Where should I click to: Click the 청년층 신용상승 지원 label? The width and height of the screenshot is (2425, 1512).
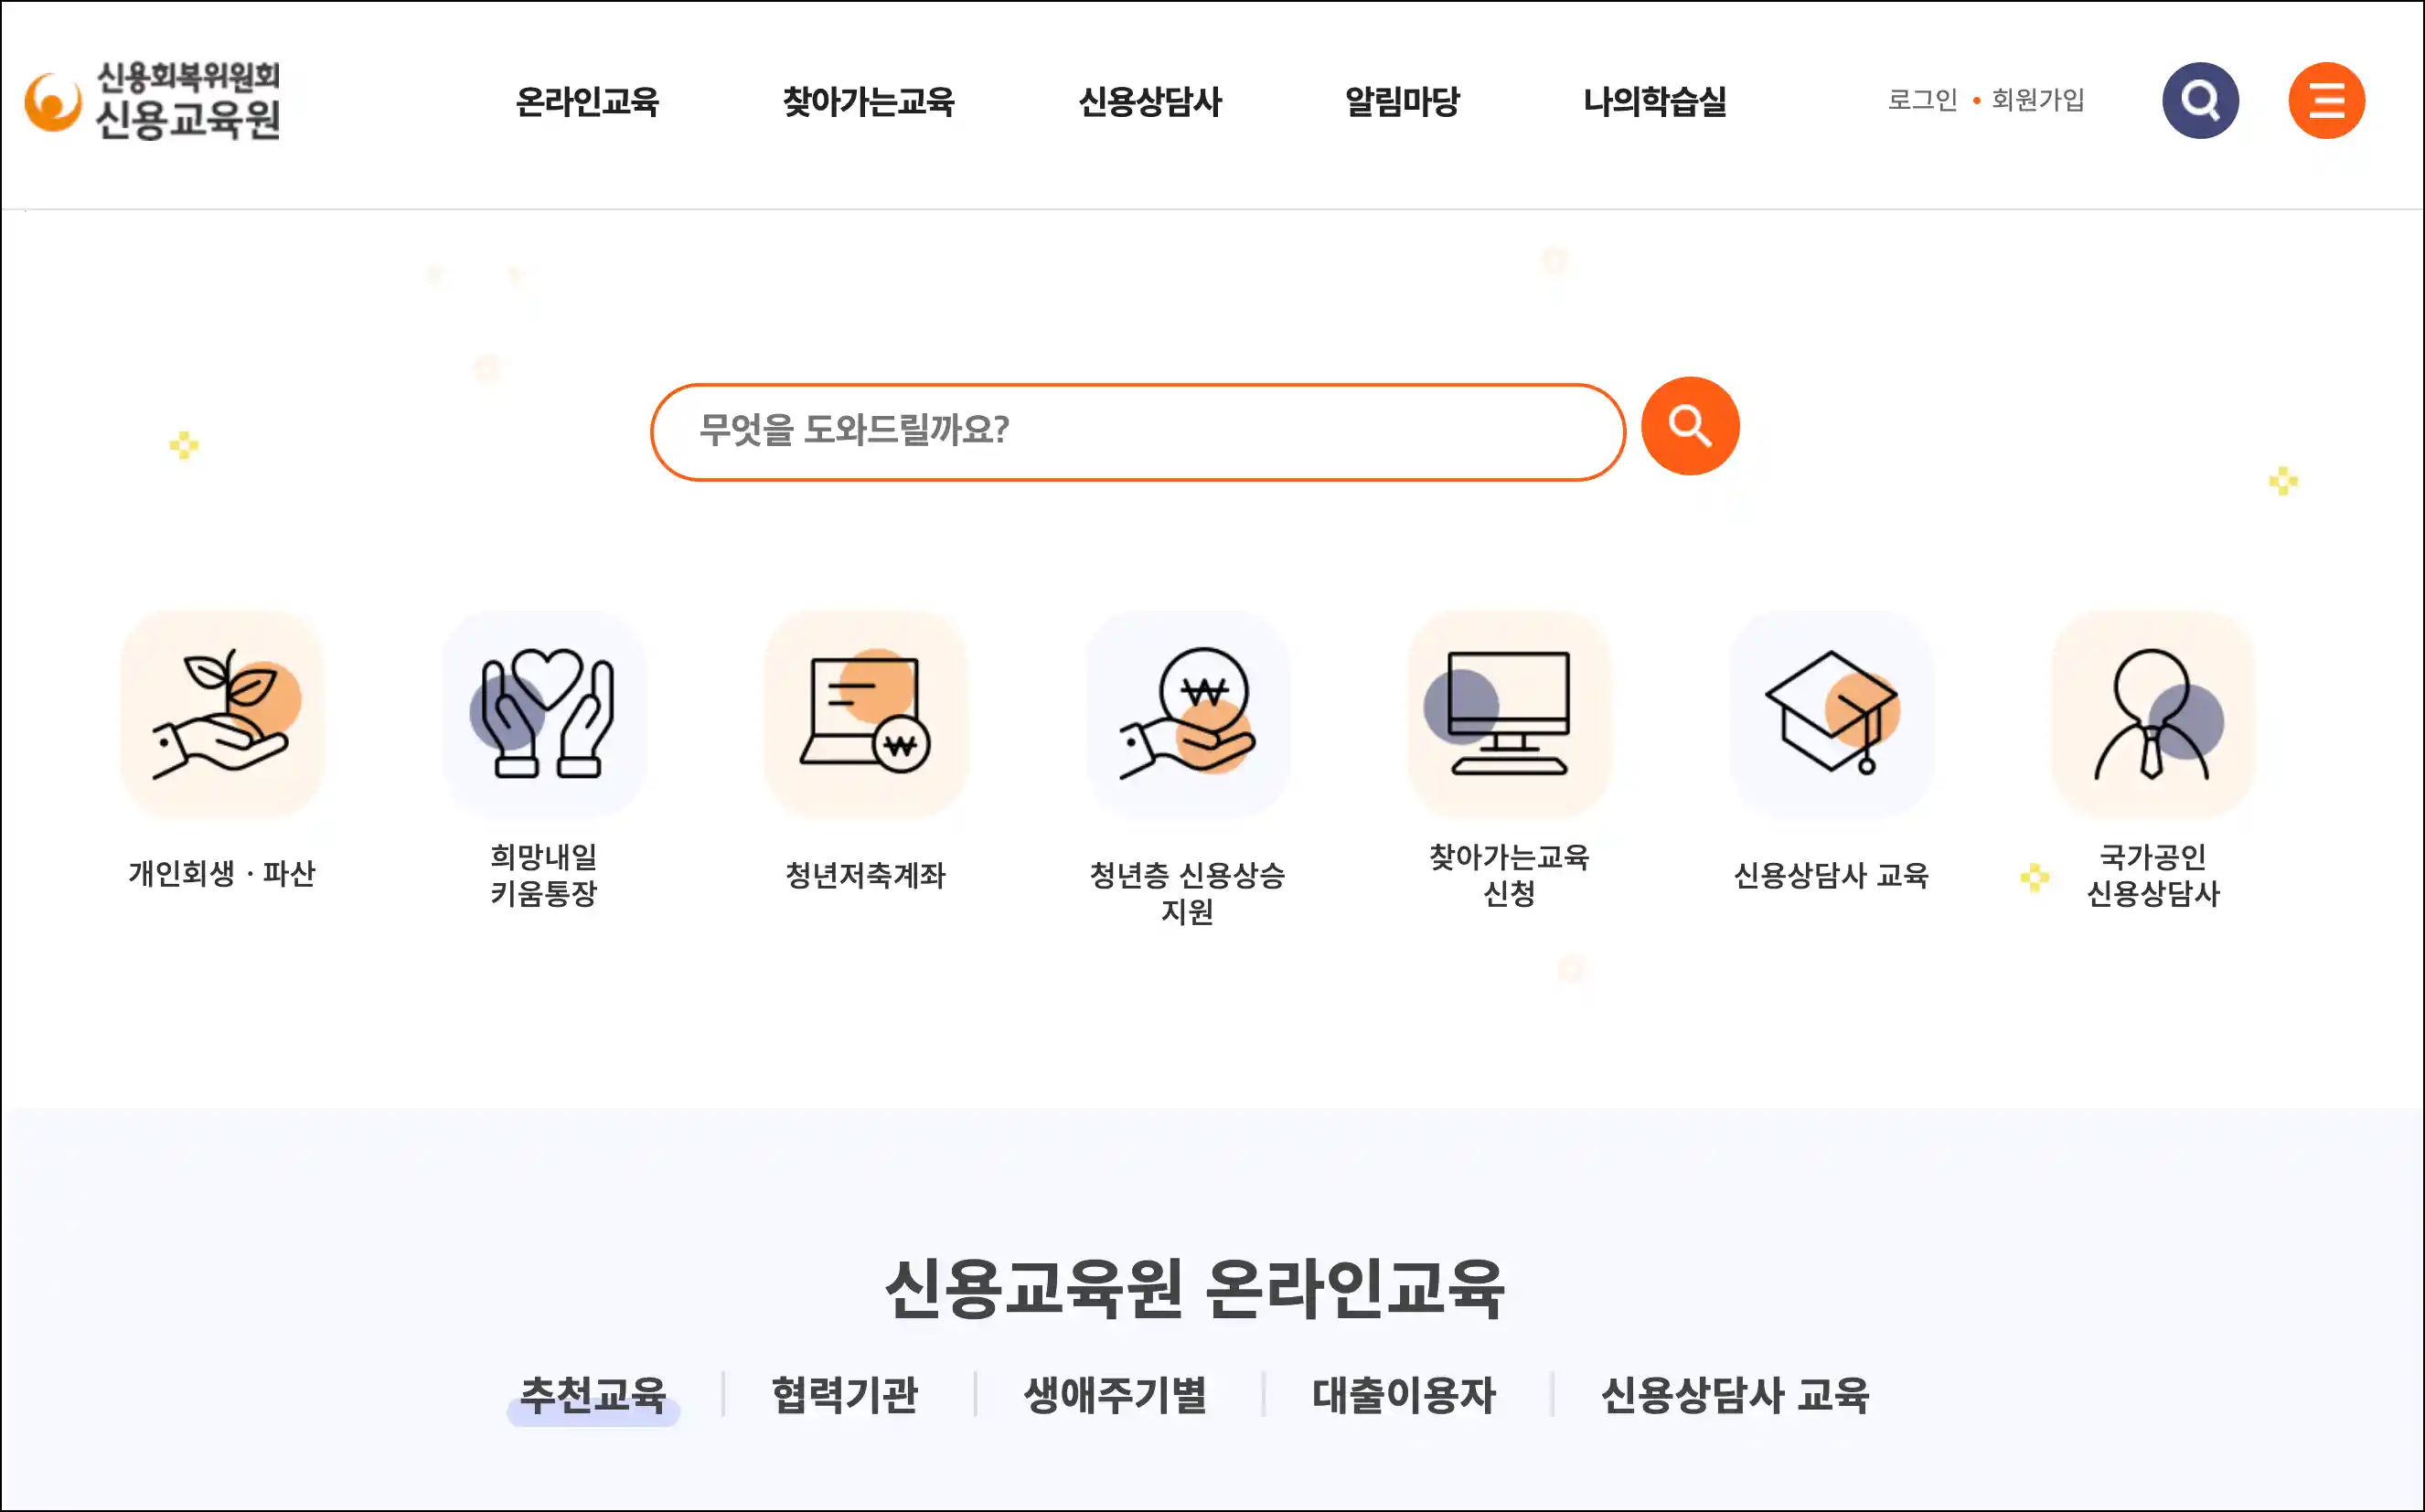(1188, 893)
